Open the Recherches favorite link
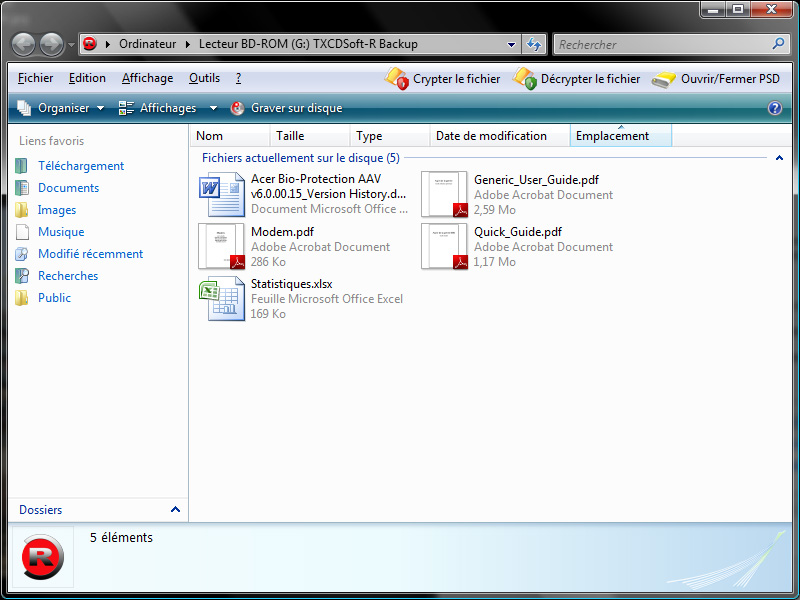This screenshot has height=600, width=800. pos(68,276)
